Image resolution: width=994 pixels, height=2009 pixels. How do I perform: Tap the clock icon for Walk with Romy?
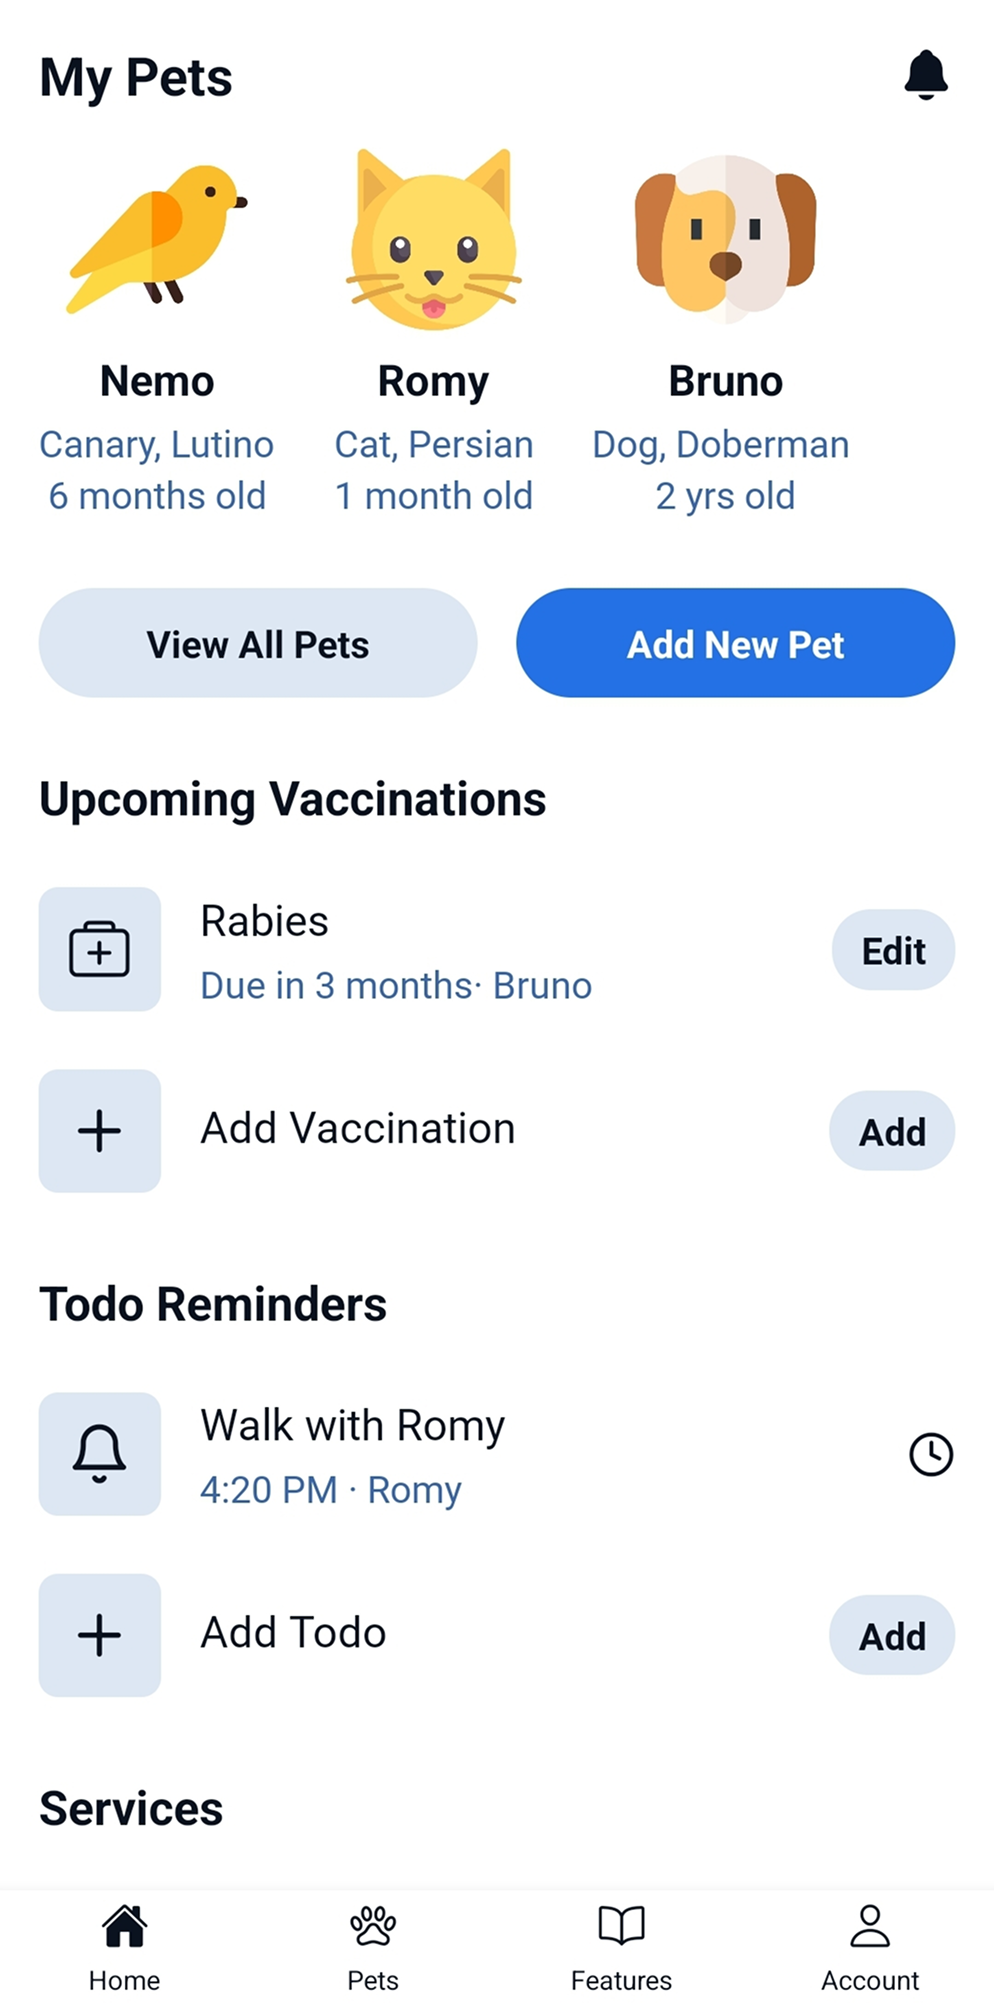click(x=931, y=1454)
